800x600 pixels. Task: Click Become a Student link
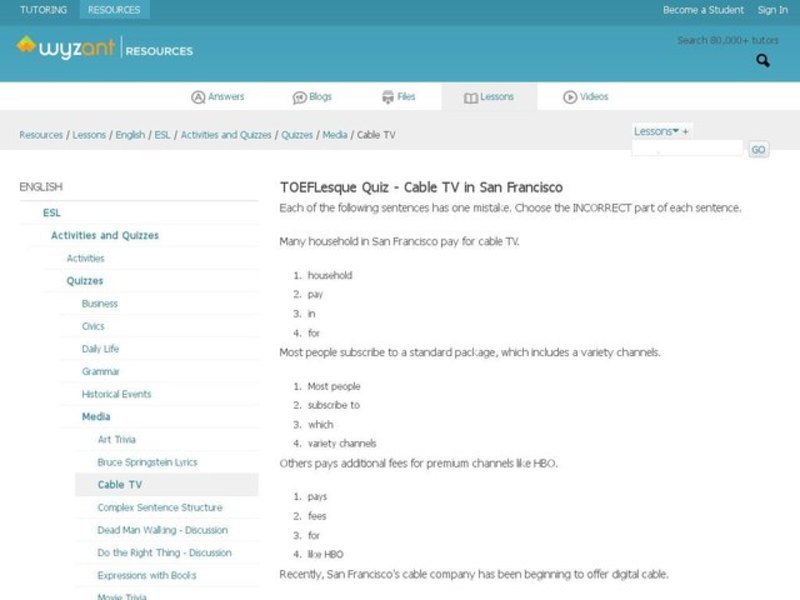pyautogui.click(x=703, y=10)
